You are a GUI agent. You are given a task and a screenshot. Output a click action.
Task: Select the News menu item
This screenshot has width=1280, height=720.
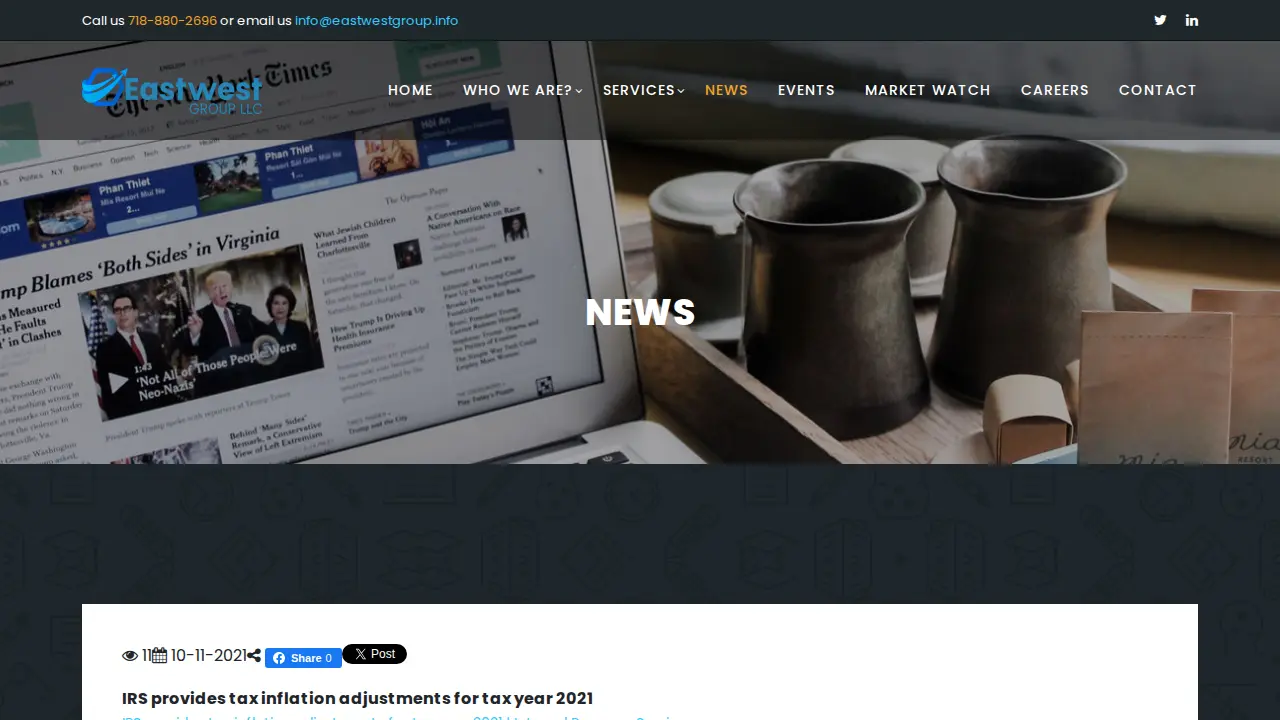pyautogui.click(x=726, y=90)
